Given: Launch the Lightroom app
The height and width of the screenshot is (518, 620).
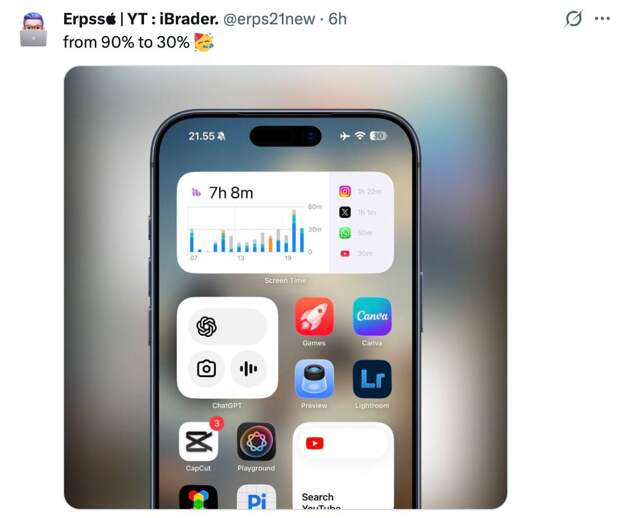Looking at the screenshot, I should click(x=372, y=379).
